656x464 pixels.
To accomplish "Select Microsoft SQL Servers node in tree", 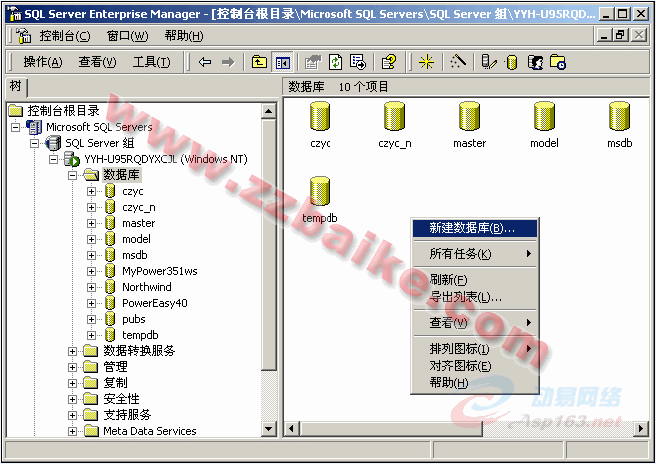I will pos(99,127).
